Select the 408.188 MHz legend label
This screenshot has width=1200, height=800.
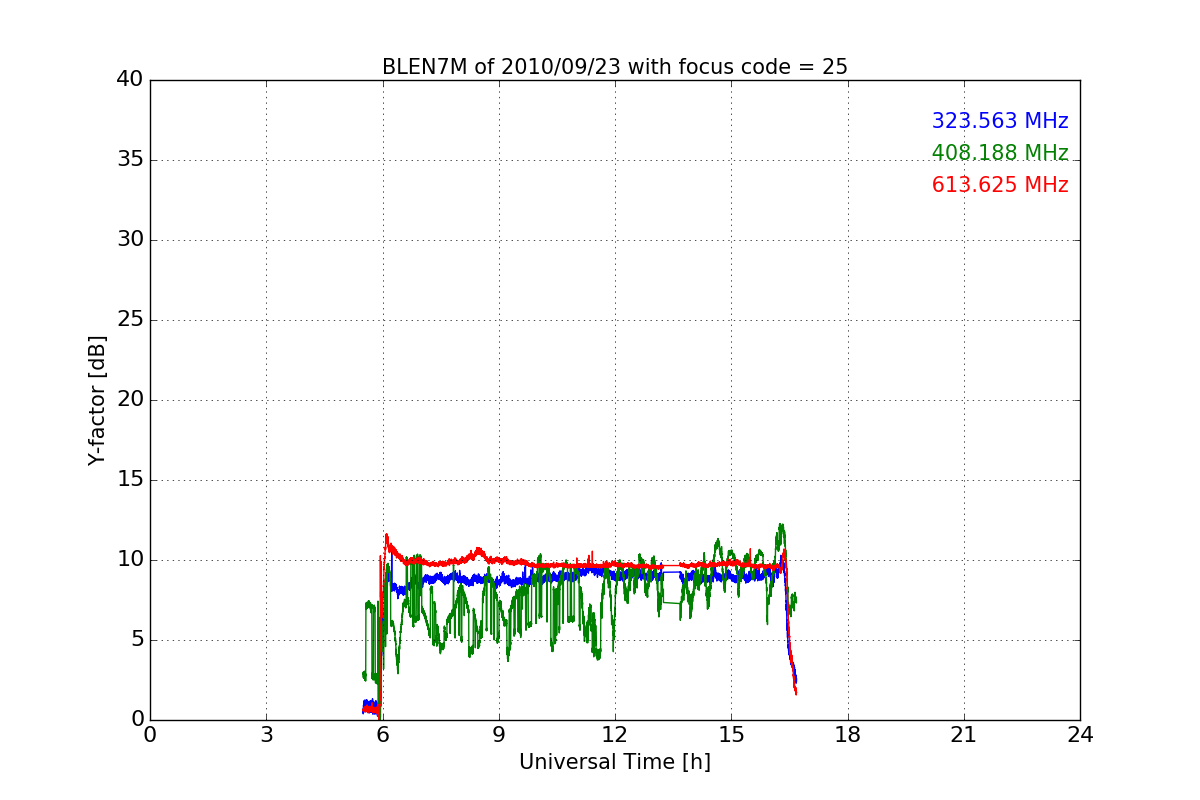(1000, 153)
